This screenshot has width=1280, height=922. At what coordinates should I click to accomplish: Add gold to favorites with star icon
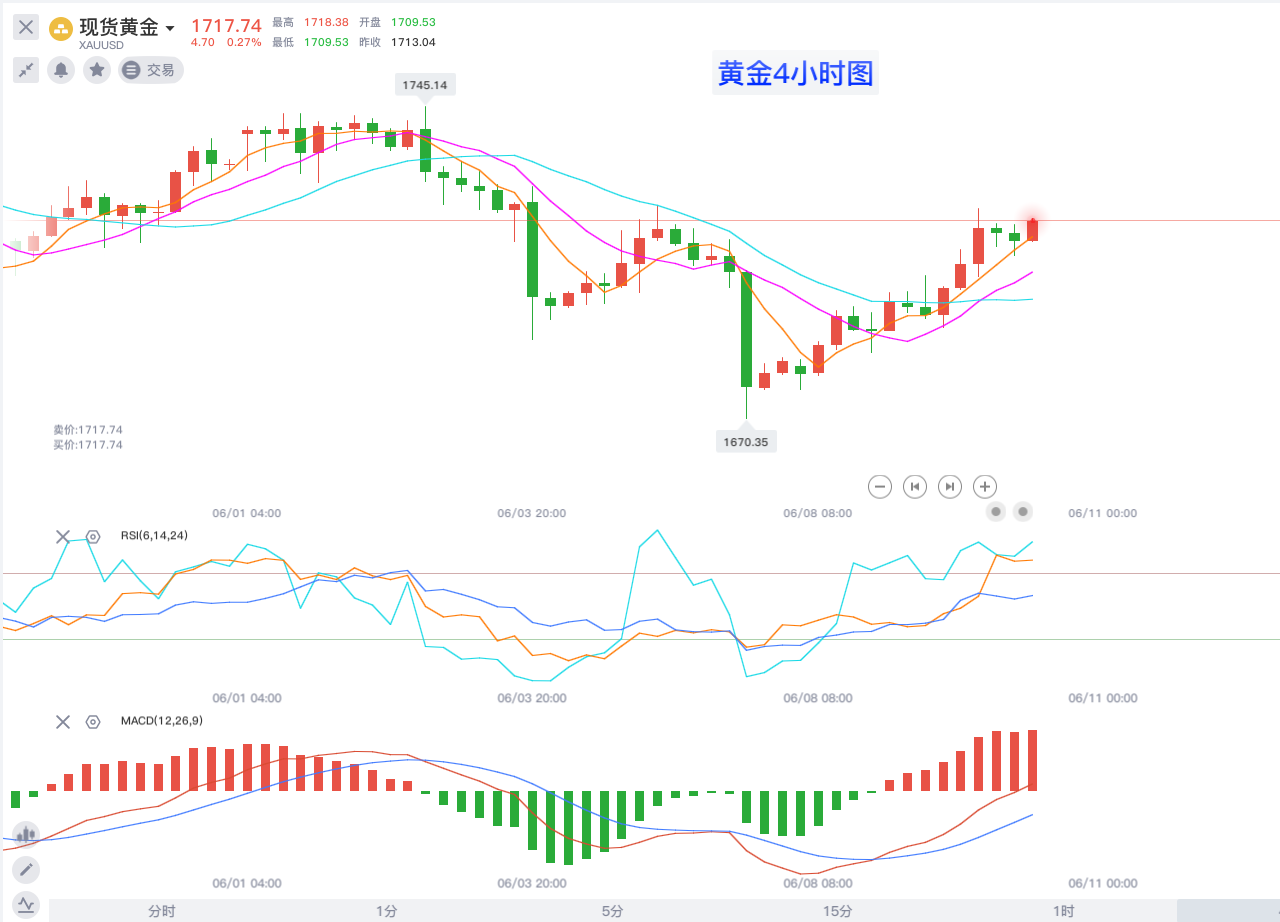tap(96, 70)
